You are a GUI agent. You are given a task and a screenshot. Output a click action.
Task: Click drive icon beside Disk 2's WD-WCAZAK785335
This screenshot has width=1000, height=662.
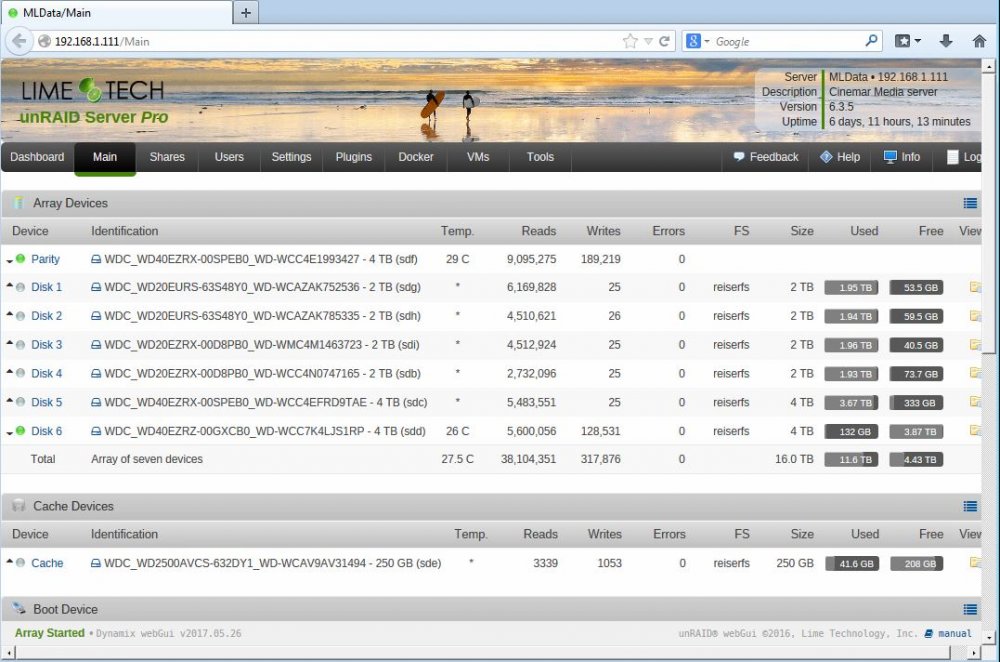click(x=96, y=316)
